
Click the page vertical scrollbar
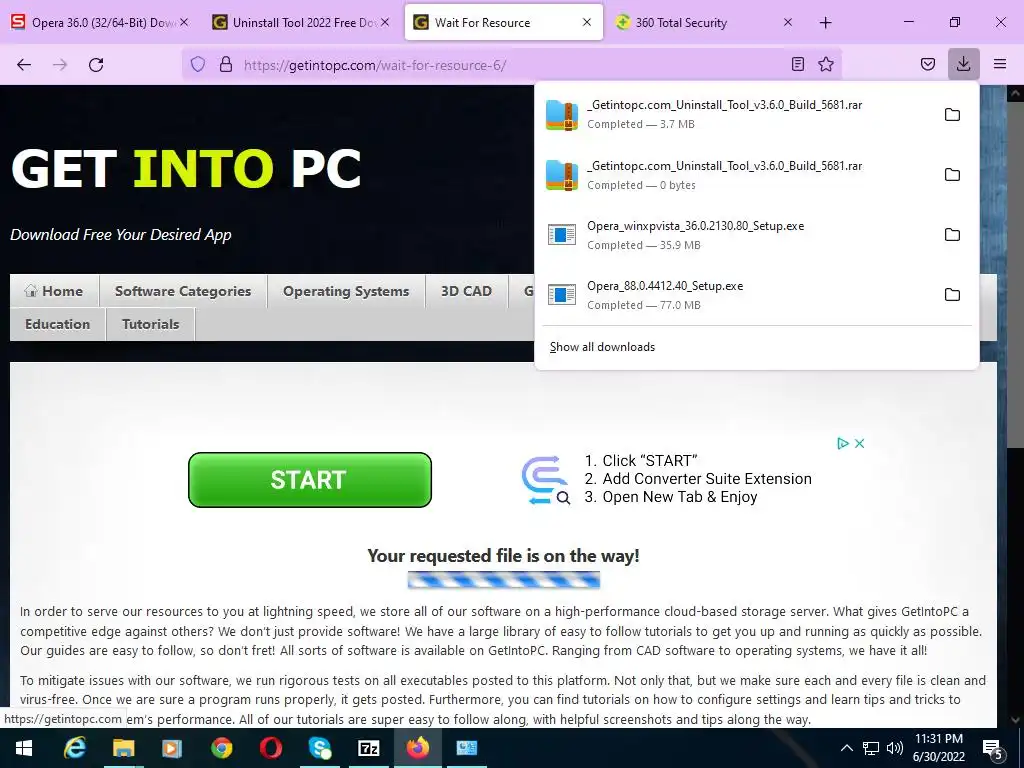tap(1015, 274)
